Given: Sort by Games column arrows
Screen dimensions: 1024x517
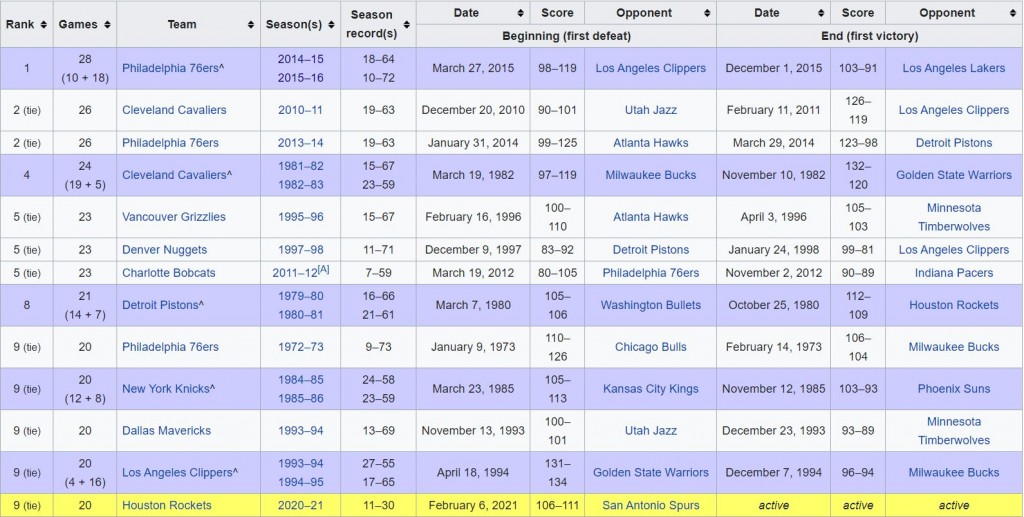Looking at the screenshot, I should click(107, 24).
